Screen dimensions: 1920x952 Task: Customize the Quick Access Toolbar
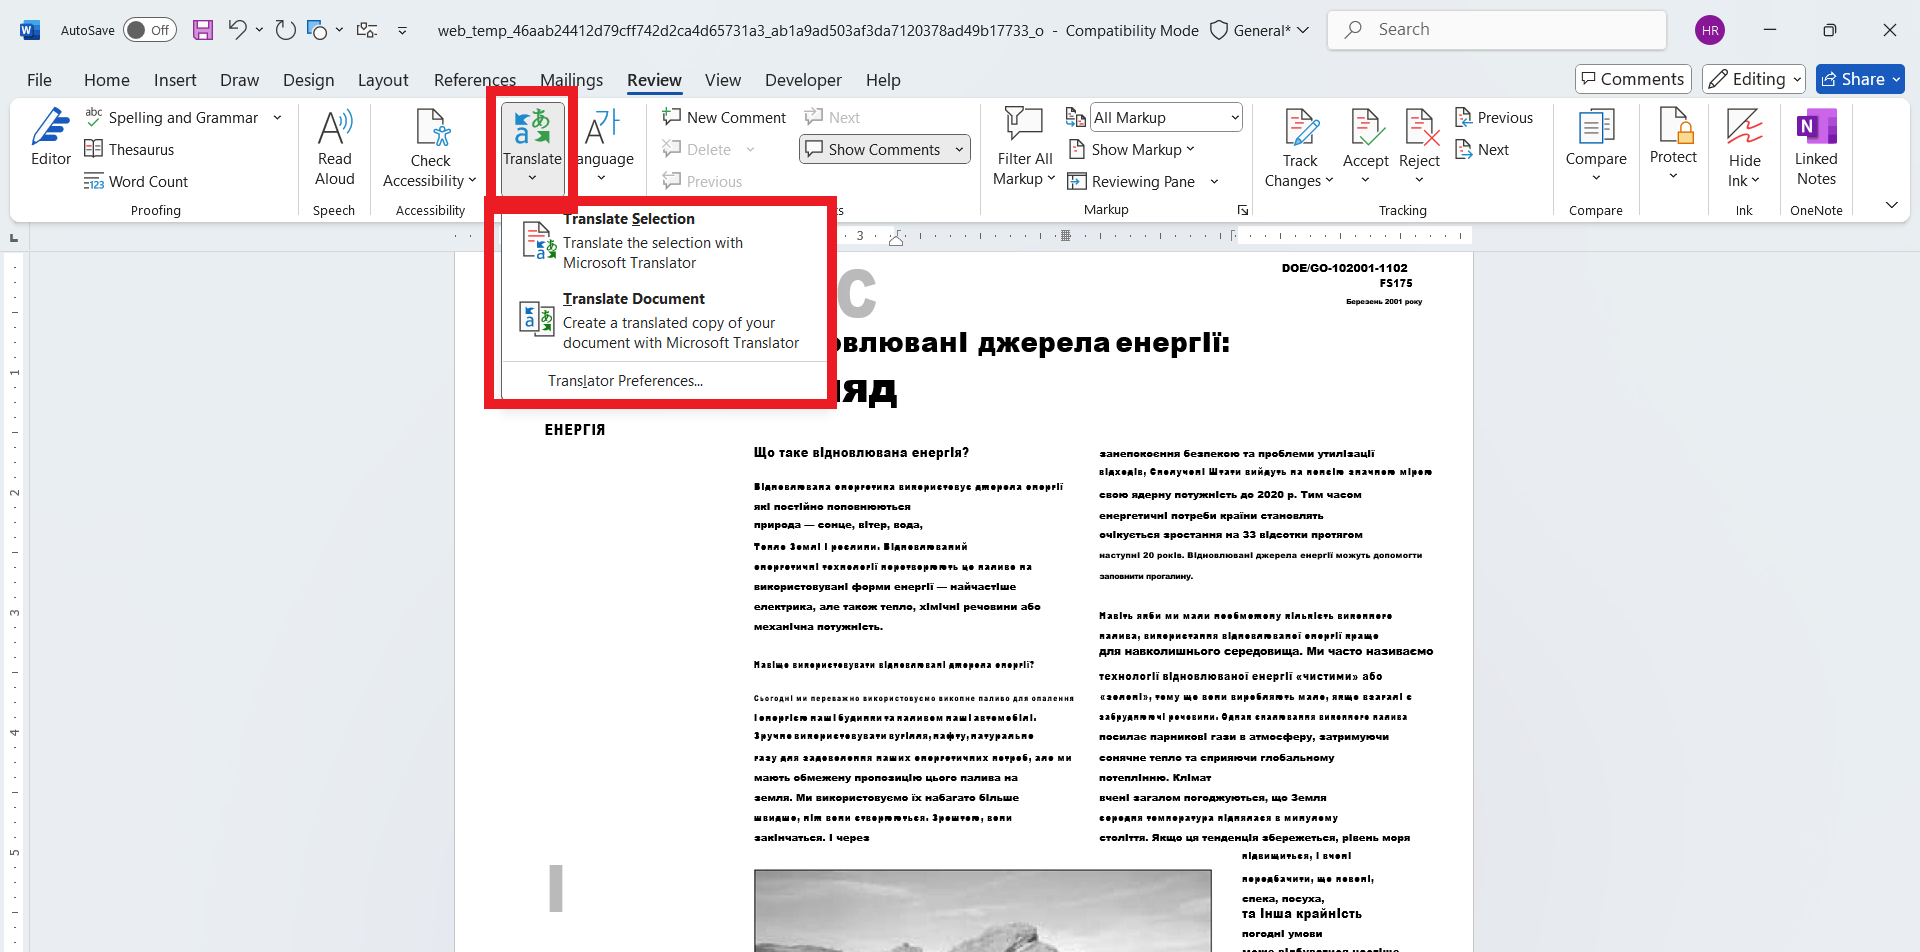pyautogui.click(x=402, y=30)
